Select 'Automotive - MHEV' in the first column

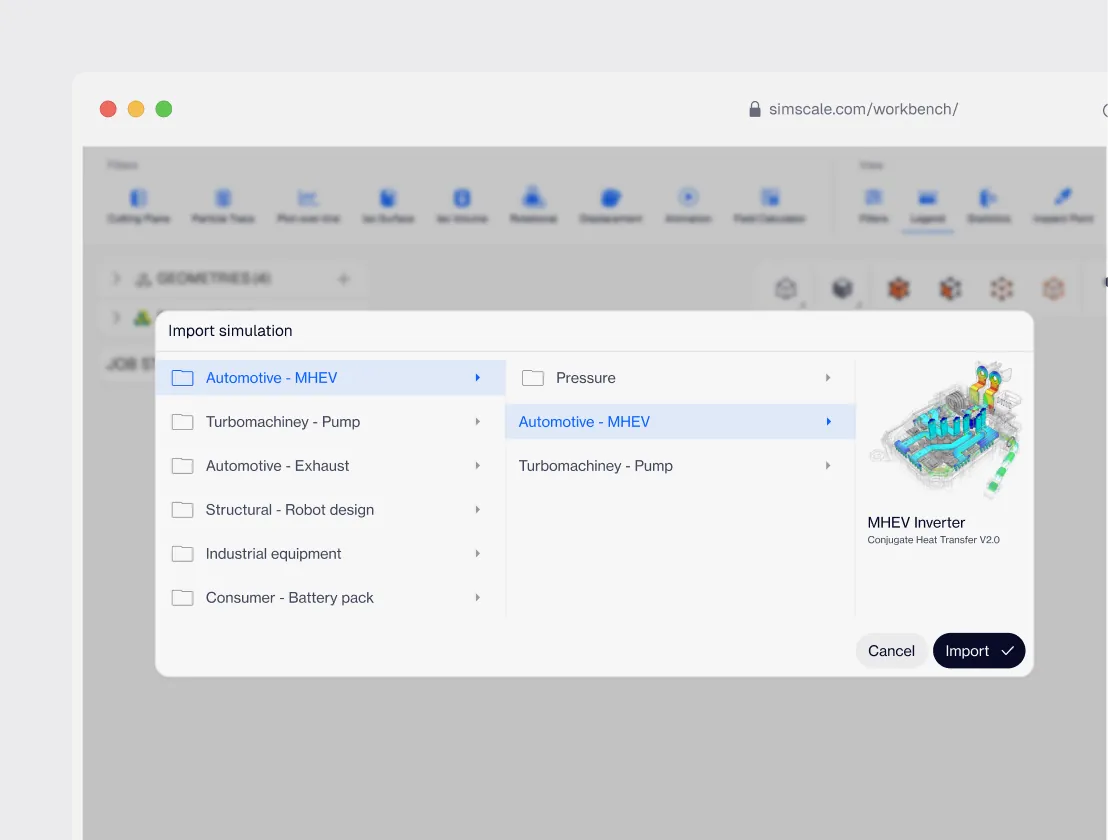pyautogui.click(x=331, y=378)
